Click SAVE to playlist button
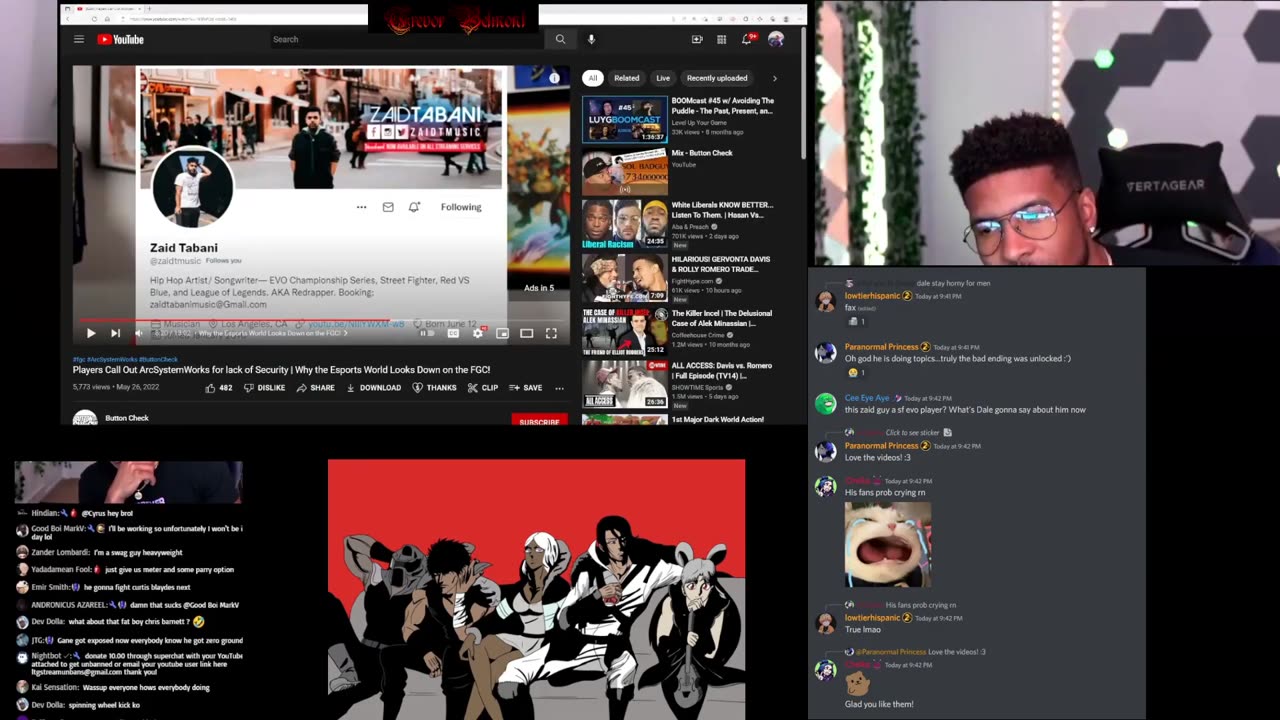The height and width of the screenshot is (720, 1280). point(525,388)
